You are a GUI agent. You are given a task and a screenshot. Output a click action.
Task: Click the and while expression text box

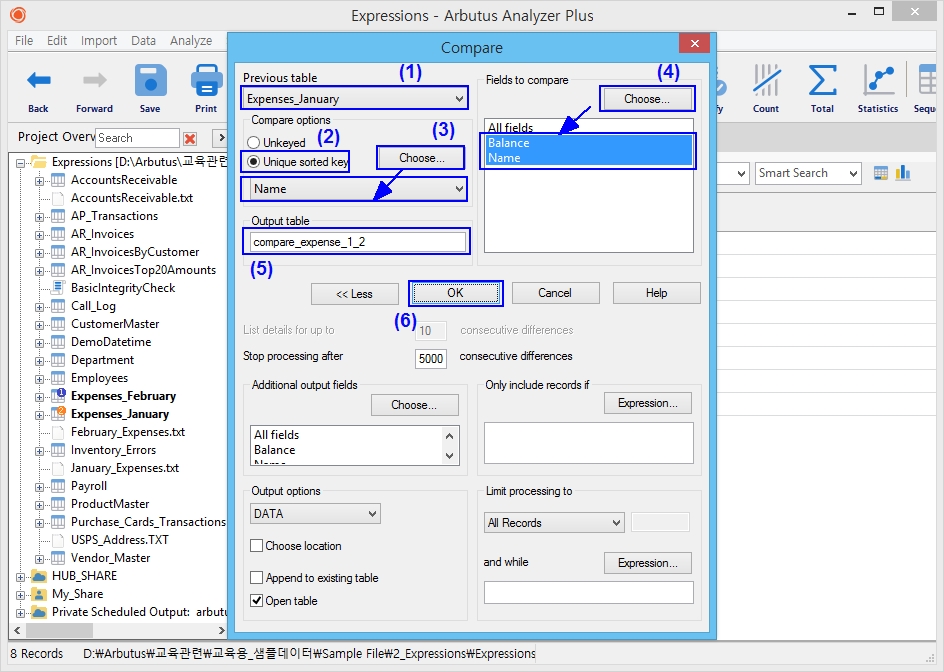pos(588,593)
